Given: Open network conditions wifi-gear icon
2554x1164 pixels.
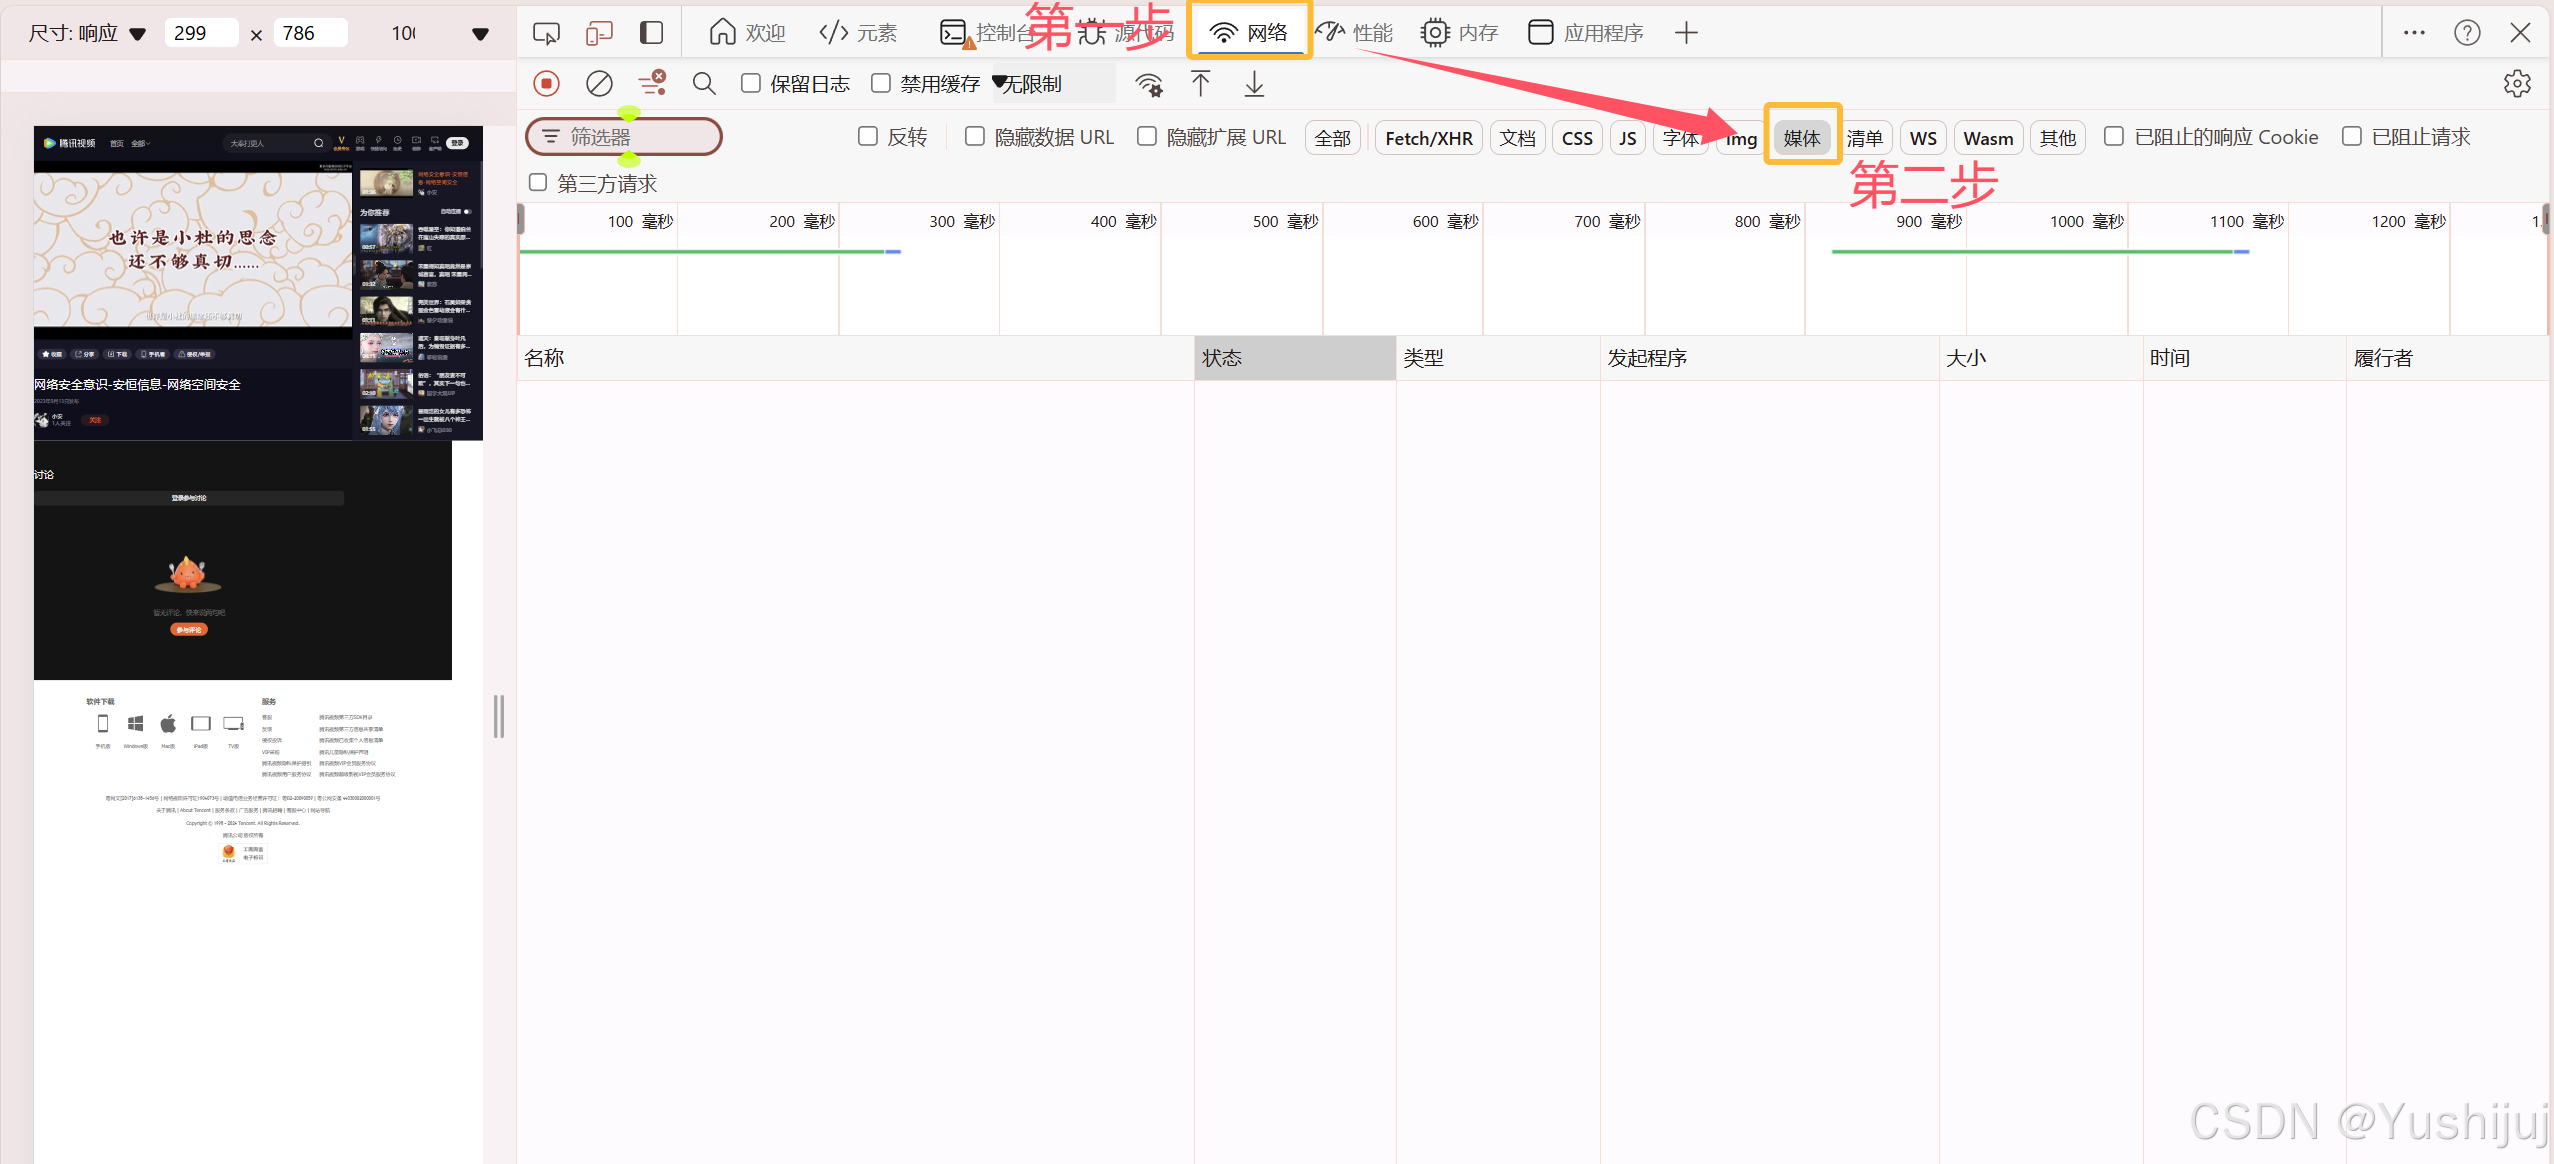Looking at the screenshot, I should coord(1149,84).
